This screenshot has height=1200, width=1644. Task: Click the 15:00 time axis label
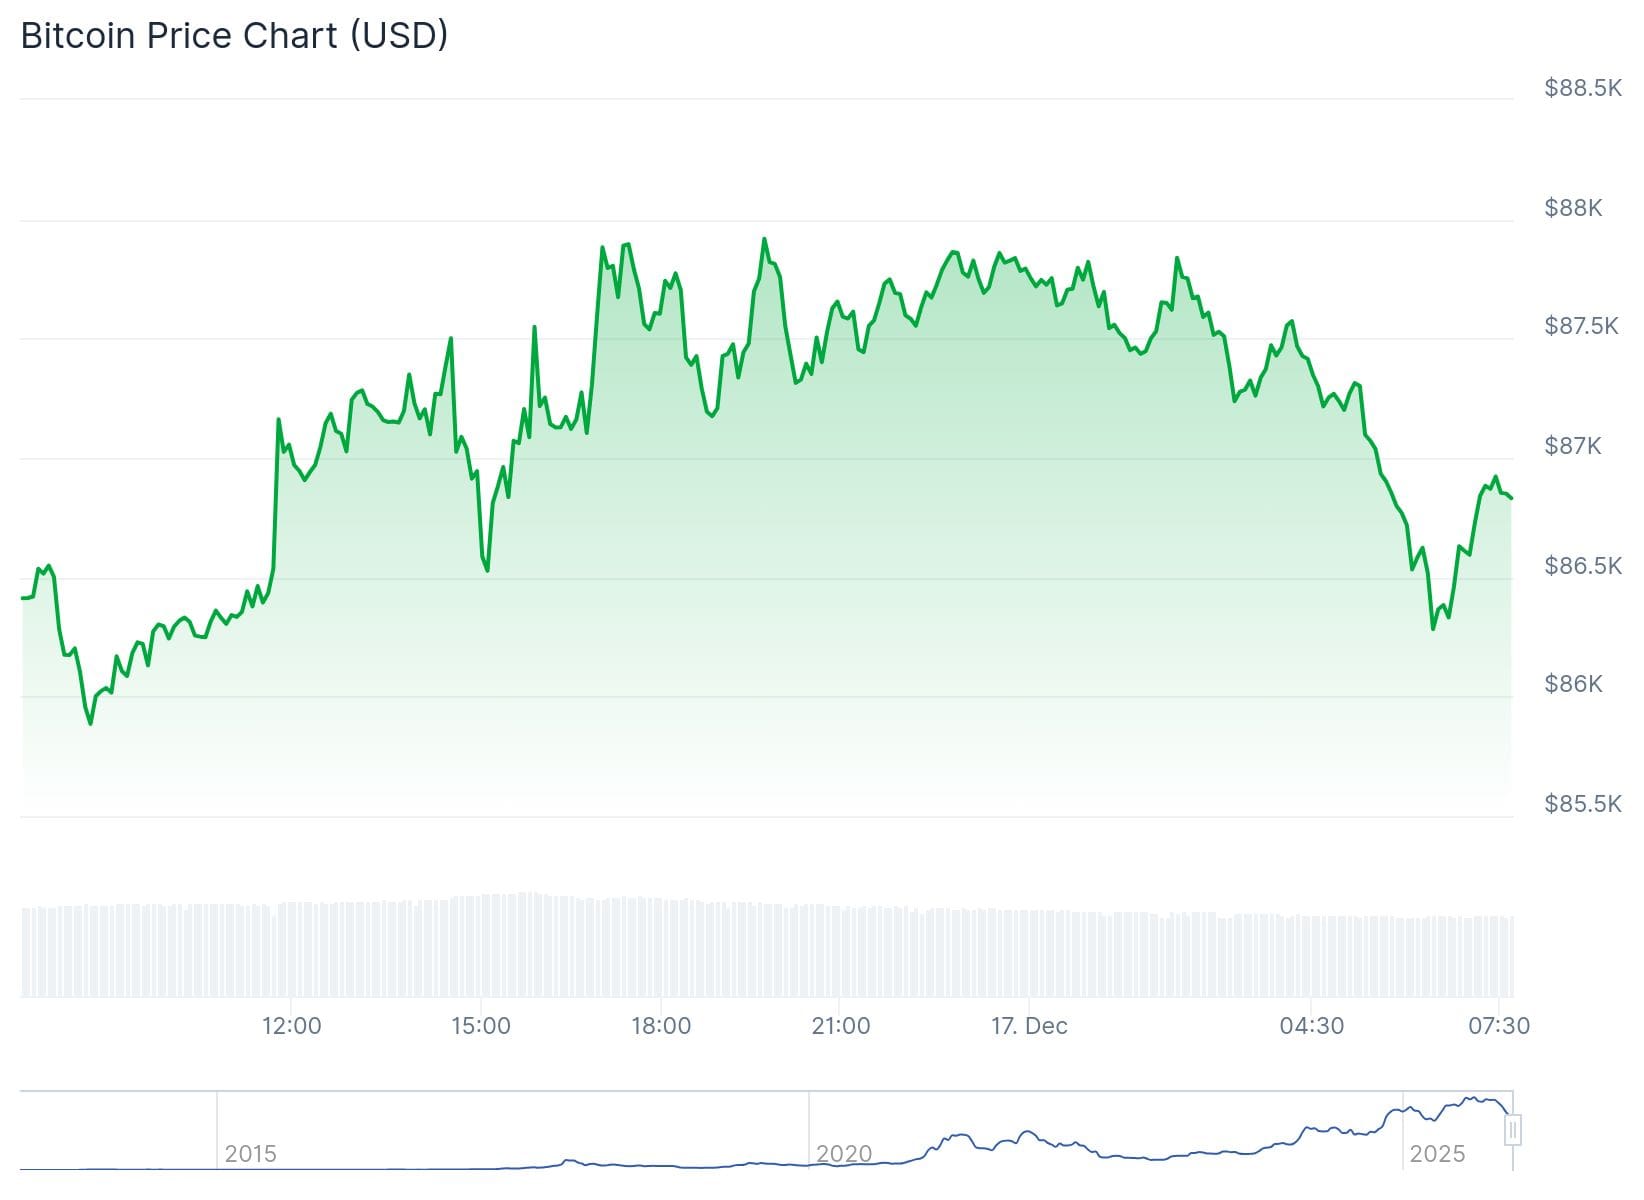[480, 1026]
